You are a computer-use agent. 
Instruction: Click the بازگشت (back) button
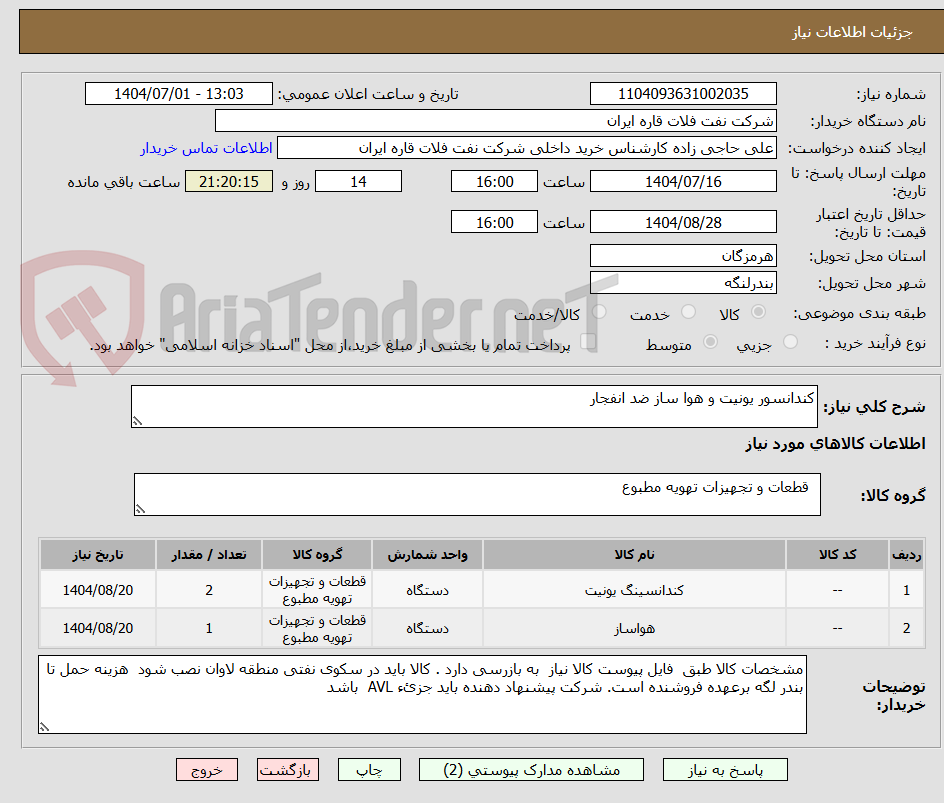point(288,769)
